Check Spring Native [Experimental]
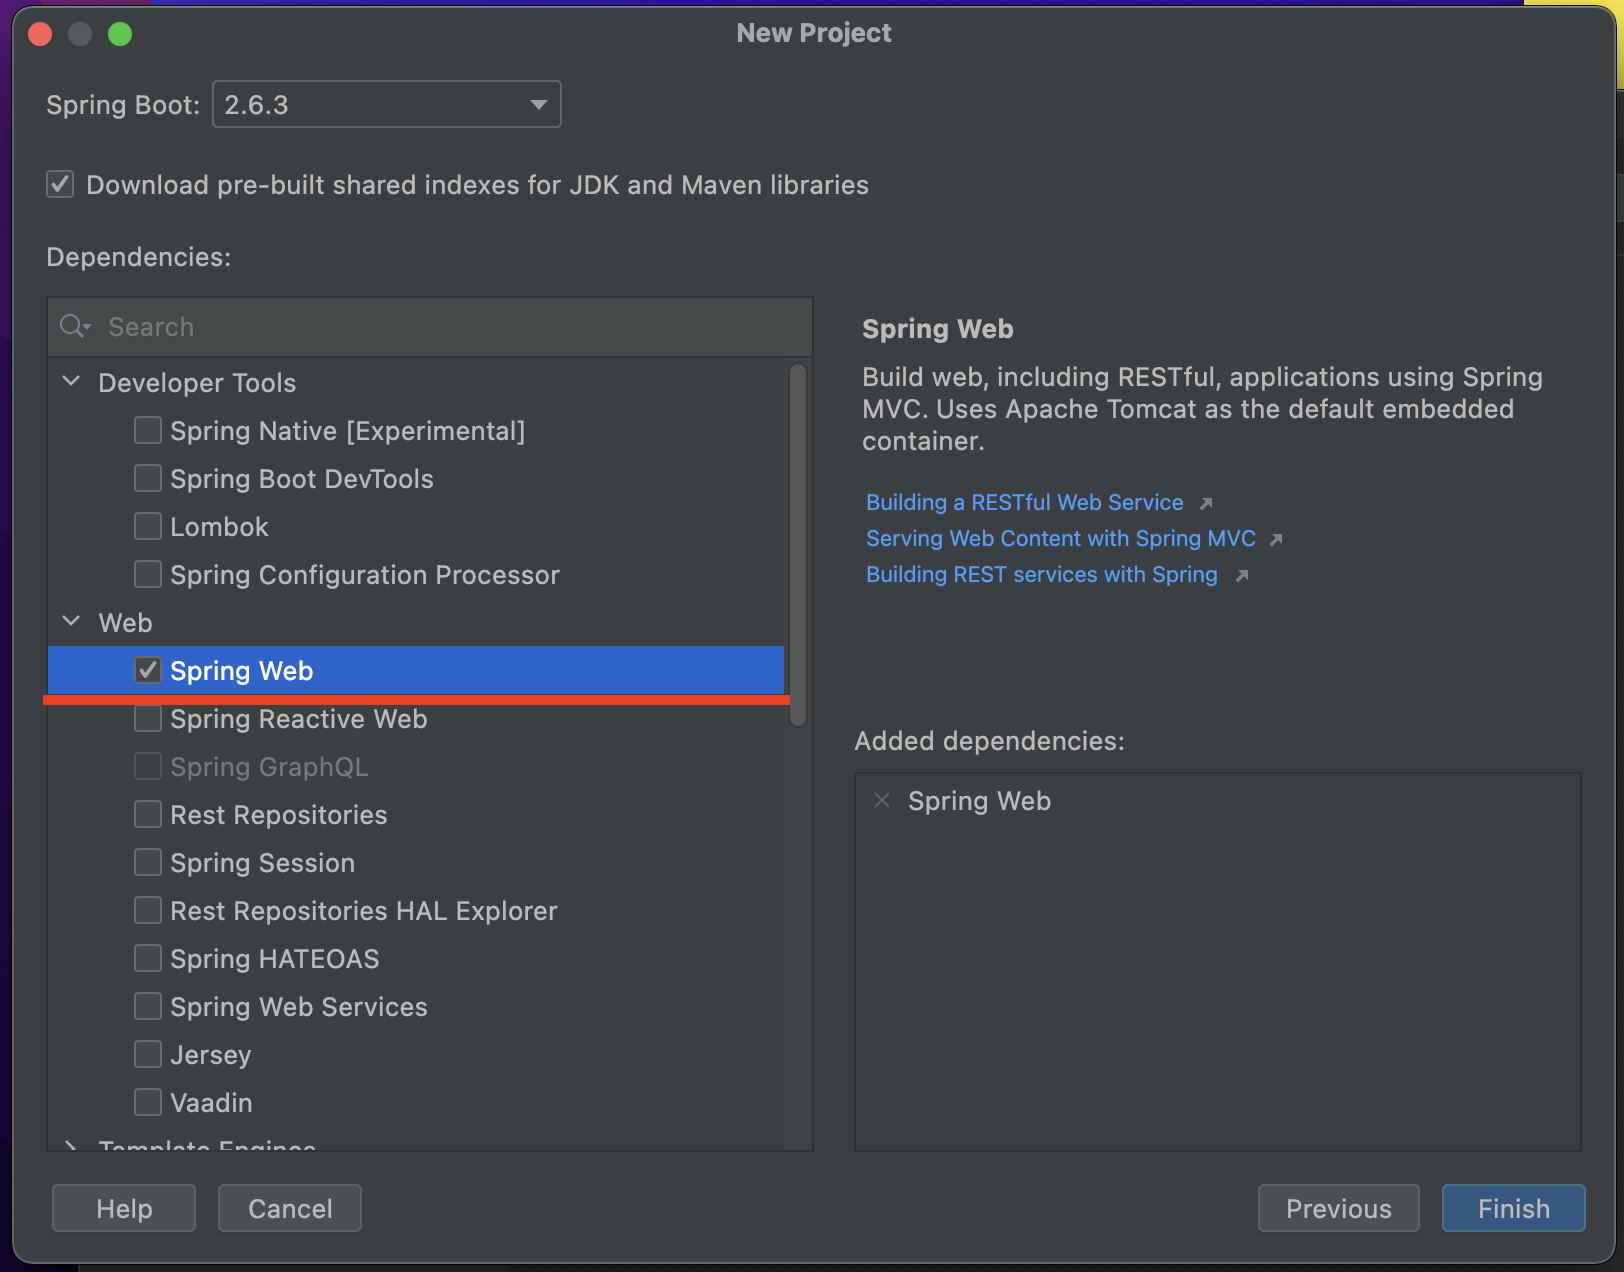This screenshot has height=1272, width=1624. pos(148,430)
